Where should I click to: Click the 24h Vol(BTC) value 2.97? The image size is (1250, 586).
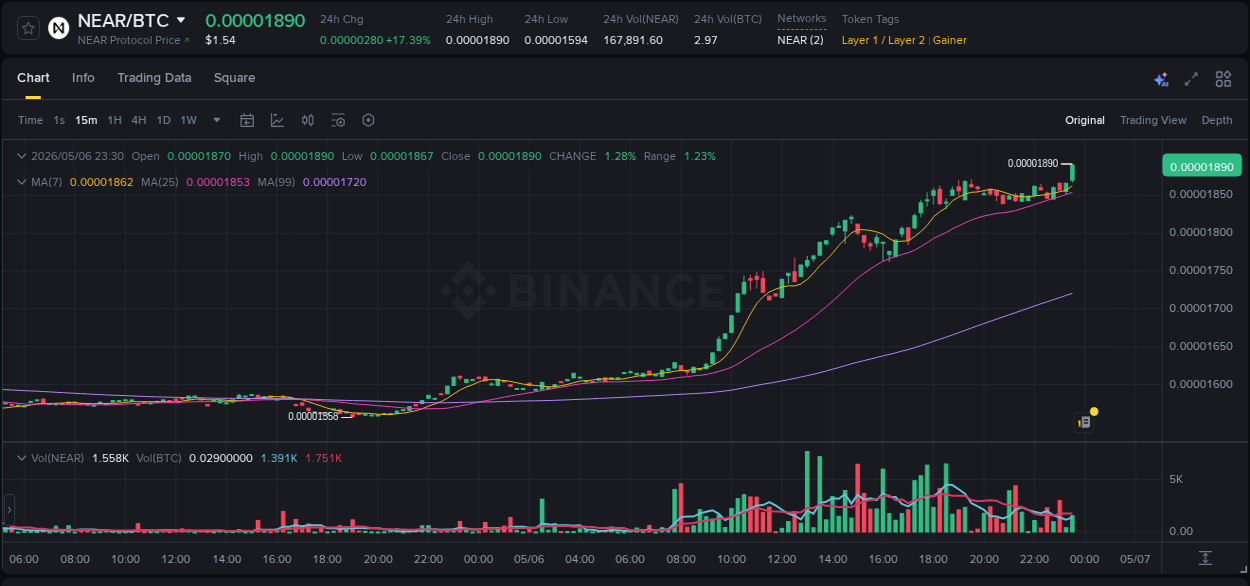[x=705, y=40]
